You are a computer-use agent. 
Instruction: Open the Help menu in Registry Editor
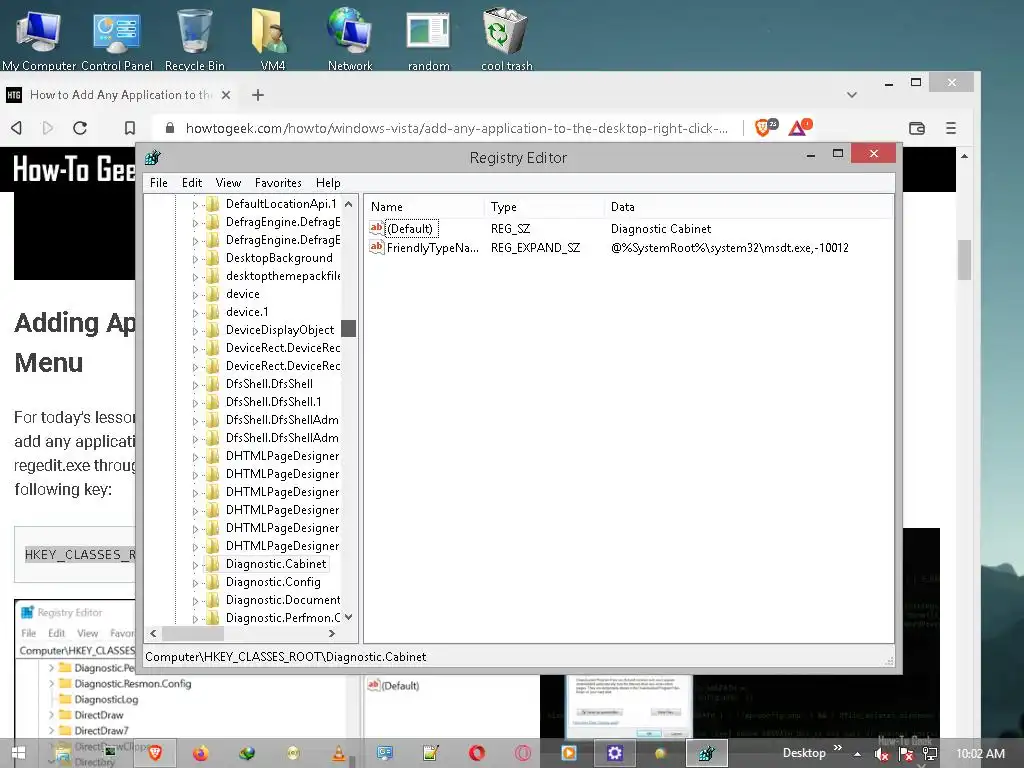[x=328, y=183]
